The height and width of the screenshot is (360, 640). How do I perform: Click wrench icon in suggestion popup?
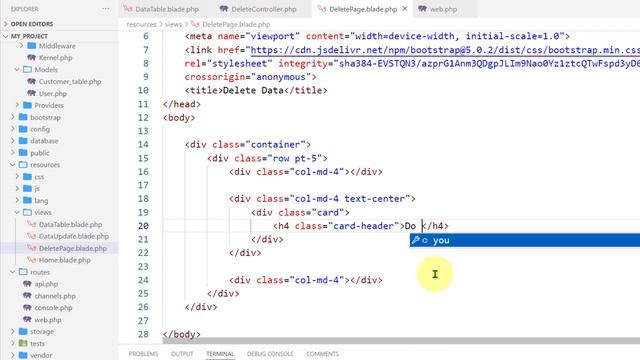click(415, 240)
